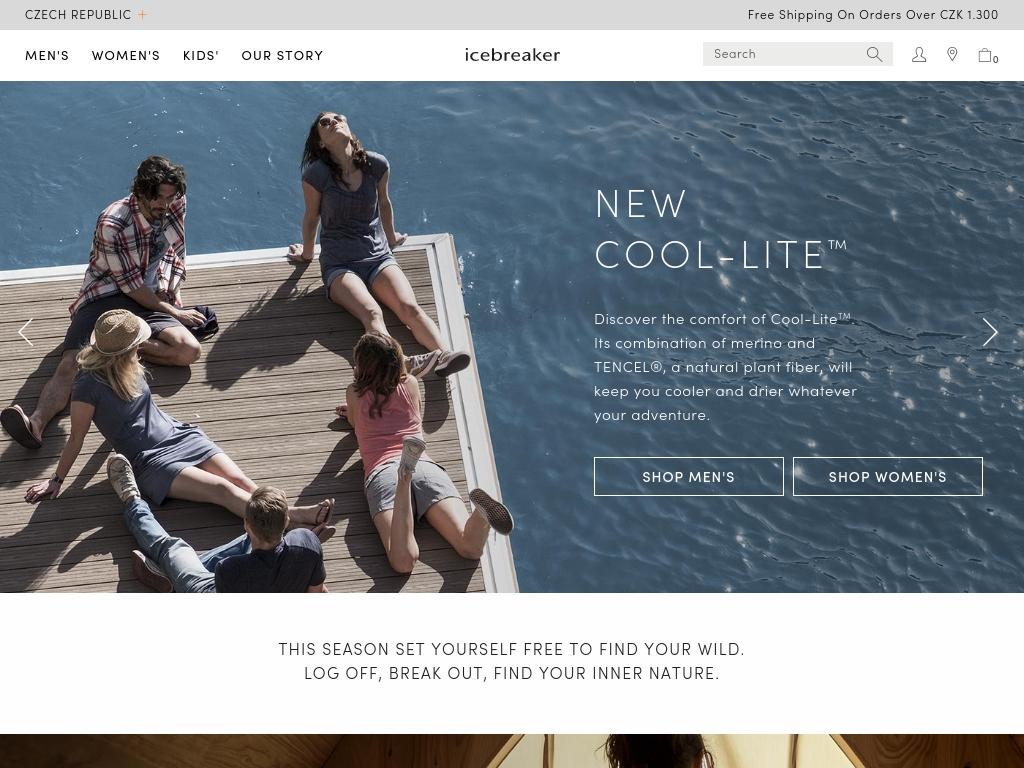The image size is (1024, 768).
Task: Click the Shop Women's button
Action: [x=888, y=477]
